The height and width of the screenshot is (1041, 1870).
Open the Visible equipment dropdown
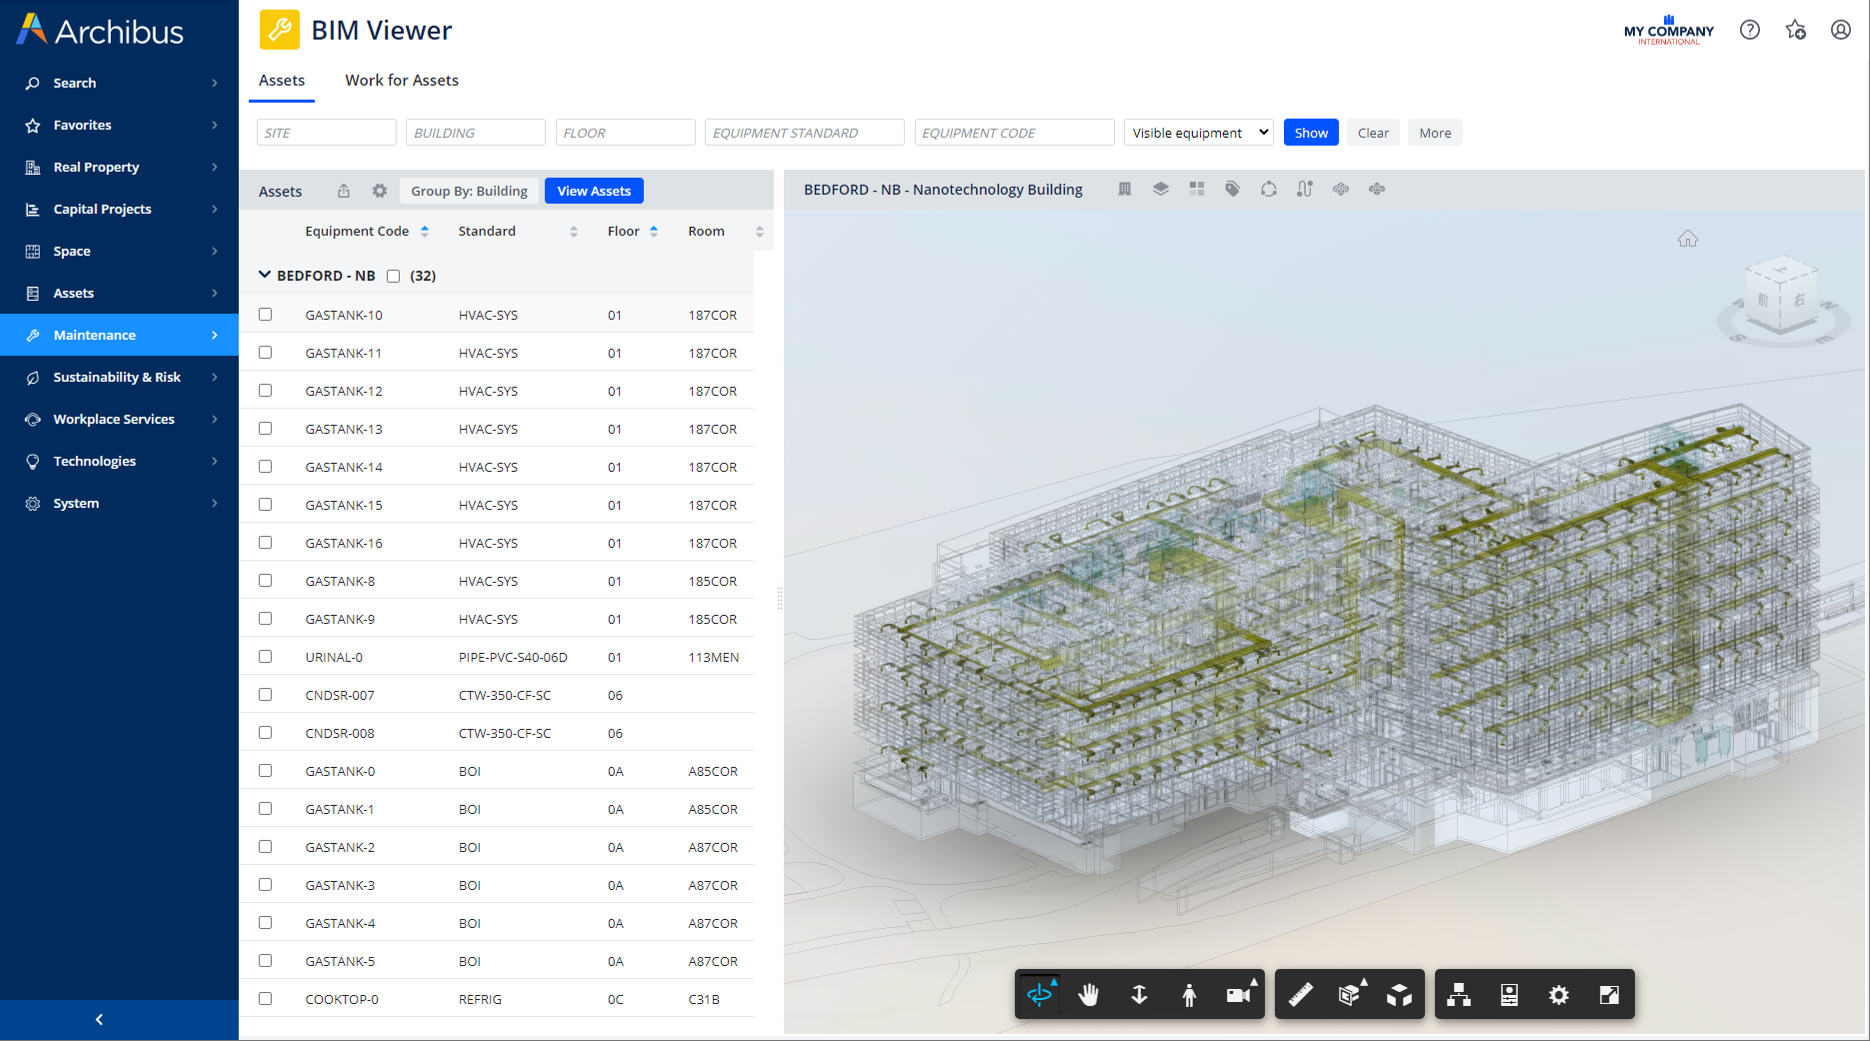(1197, 132)
